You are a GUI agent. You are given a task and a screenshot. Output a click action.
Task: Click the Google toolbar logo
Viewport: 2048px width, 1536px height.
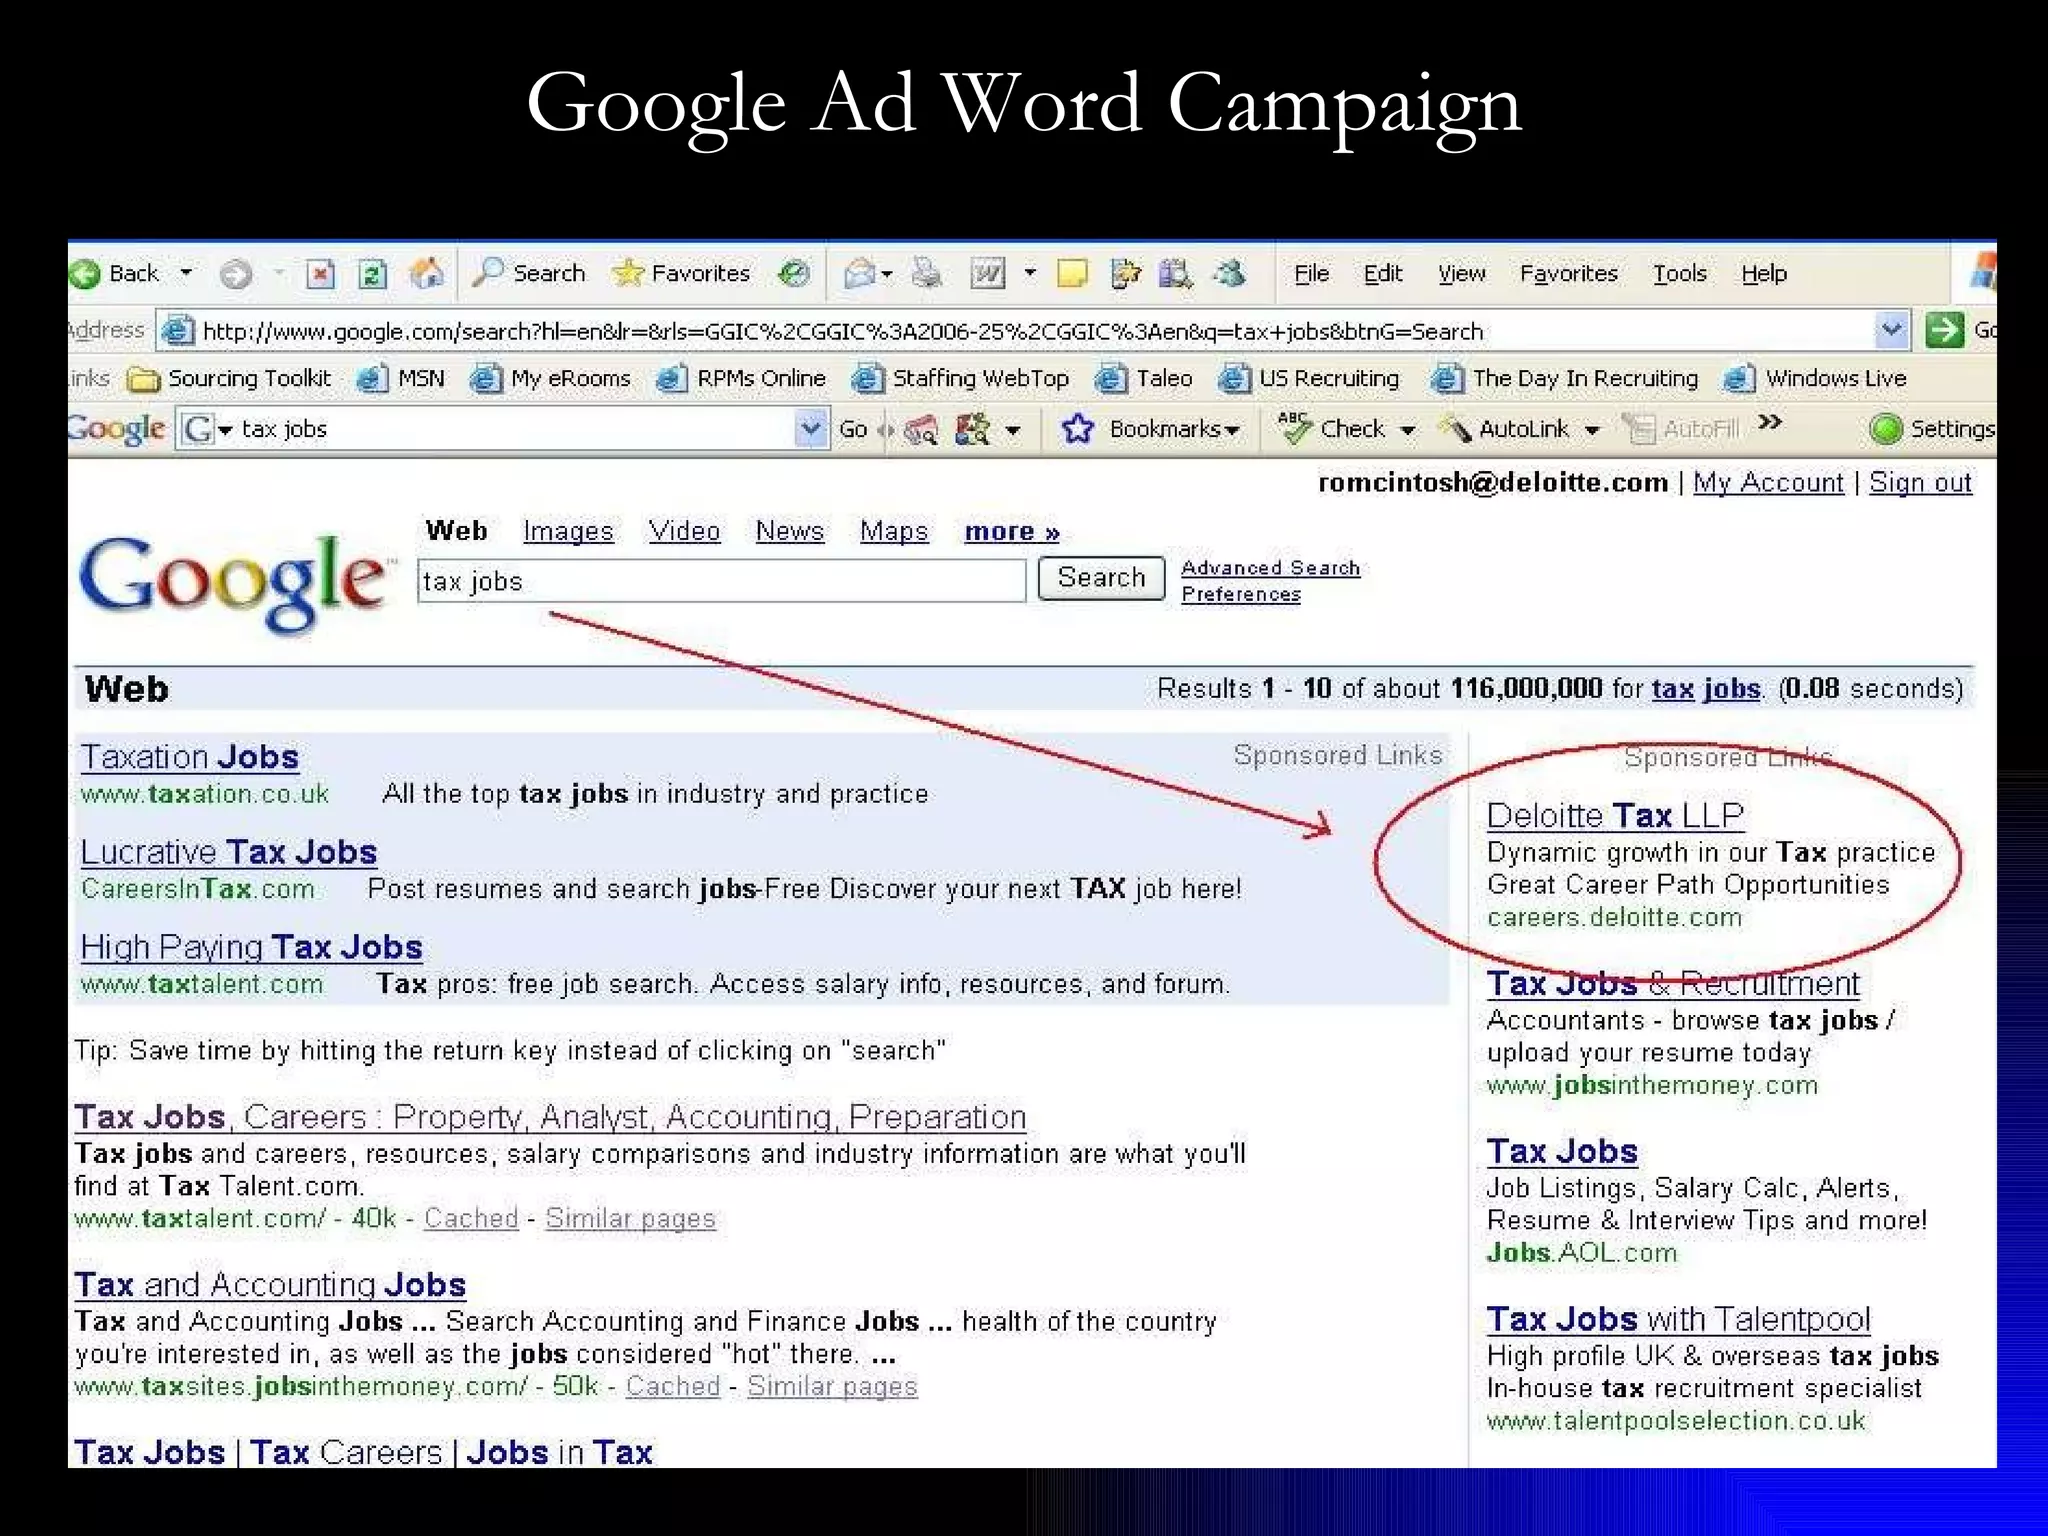click(116, 429)
